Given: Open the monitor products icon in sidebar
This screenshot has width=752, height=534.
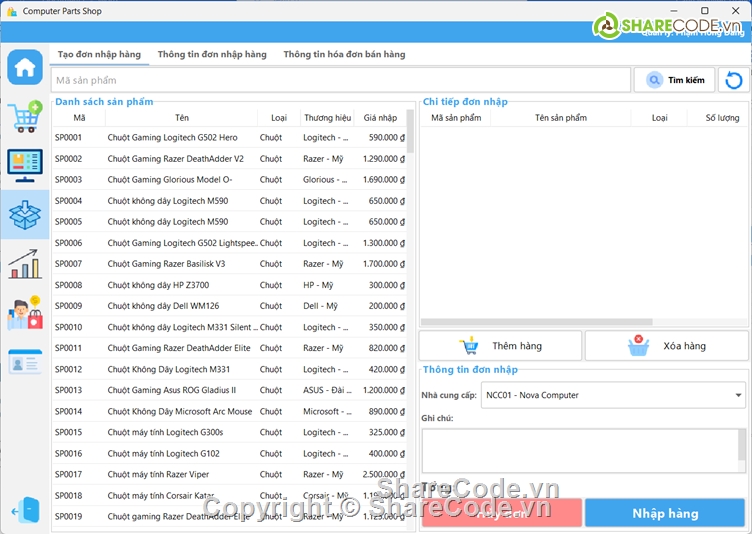Looking at the screenshot, I should [x=25, y=166].
